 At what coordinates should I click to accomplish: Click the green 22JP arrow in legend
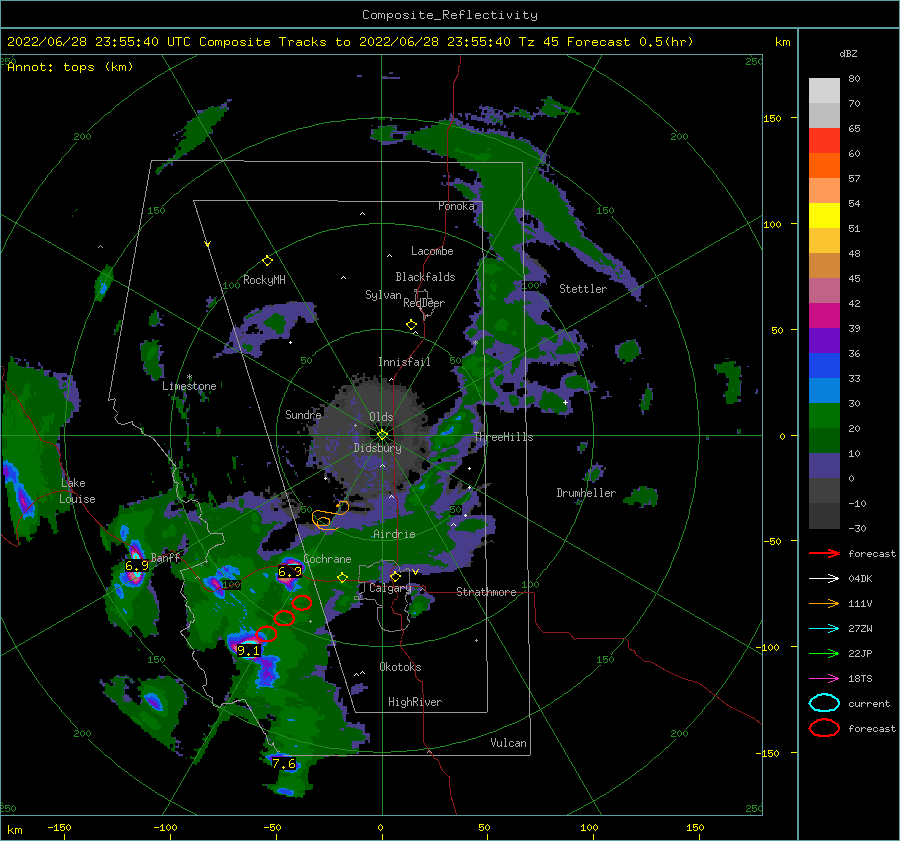tap(824, 653)
